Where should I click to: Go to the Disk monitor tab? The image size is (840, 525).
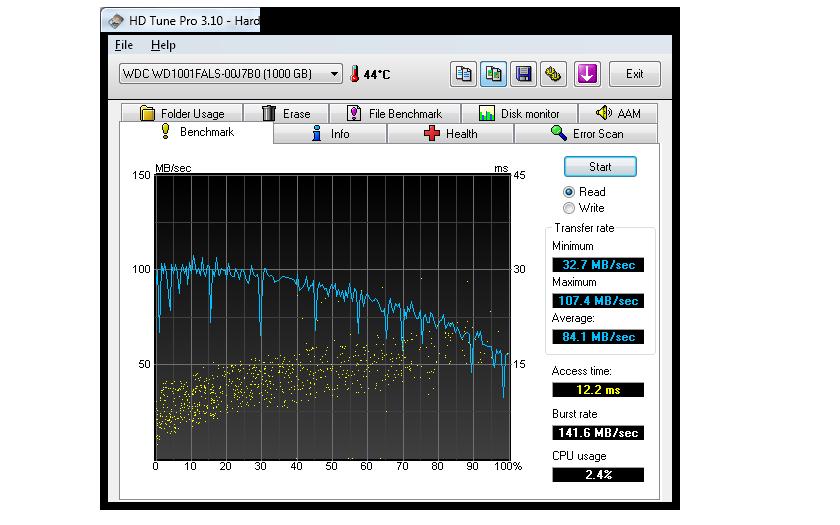click(519, 114)
